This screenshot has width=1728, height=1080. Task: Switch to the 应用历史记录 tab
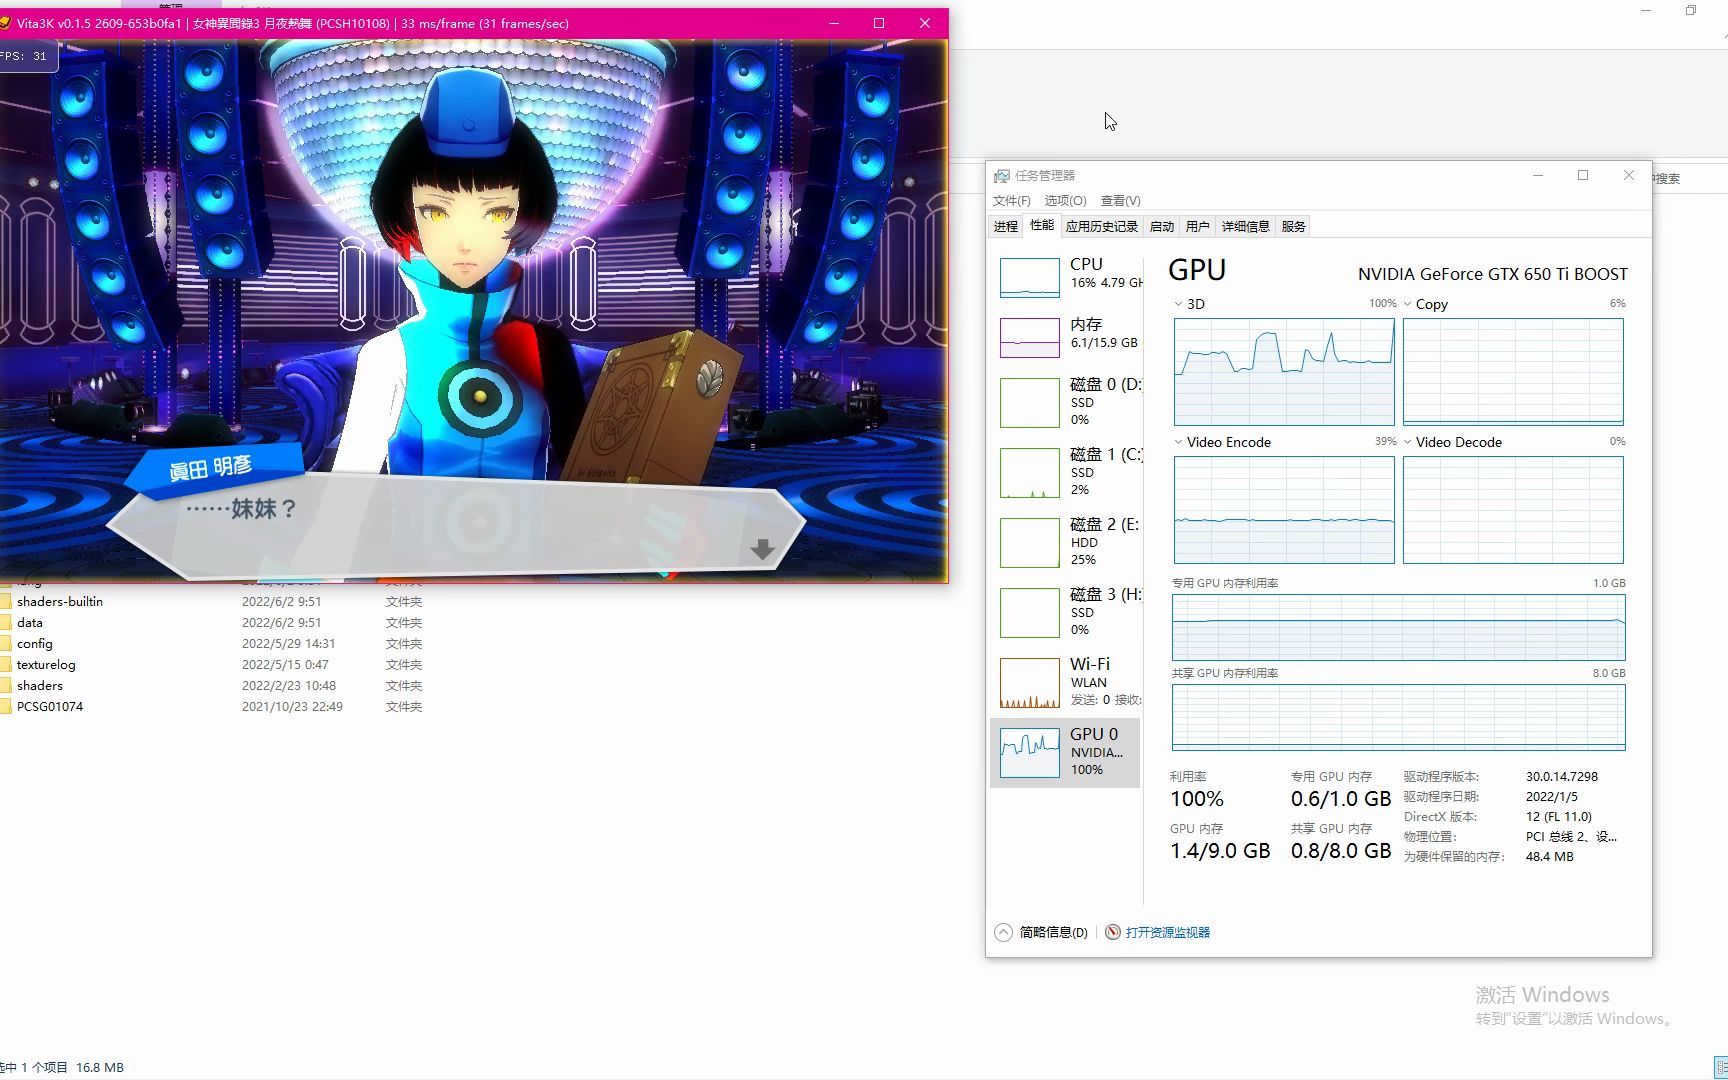click(x=1101, y=227)
